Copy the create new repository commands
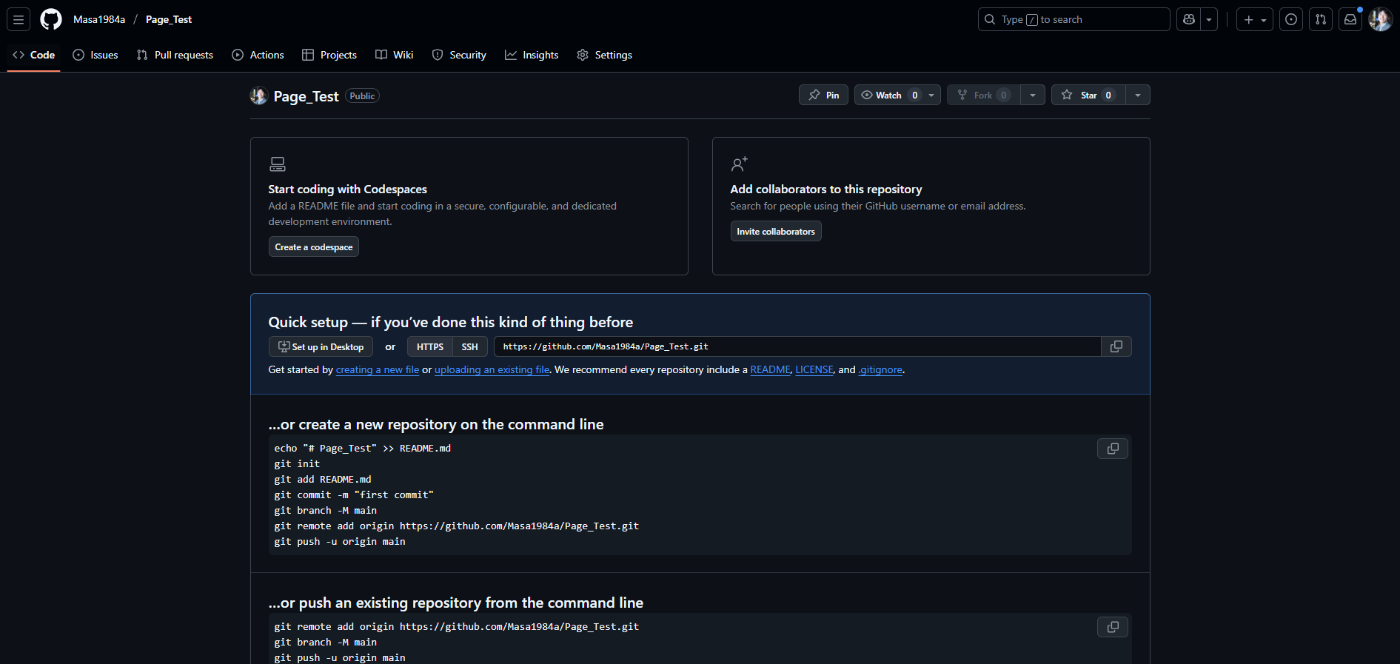 click(x=1112, y=449)
